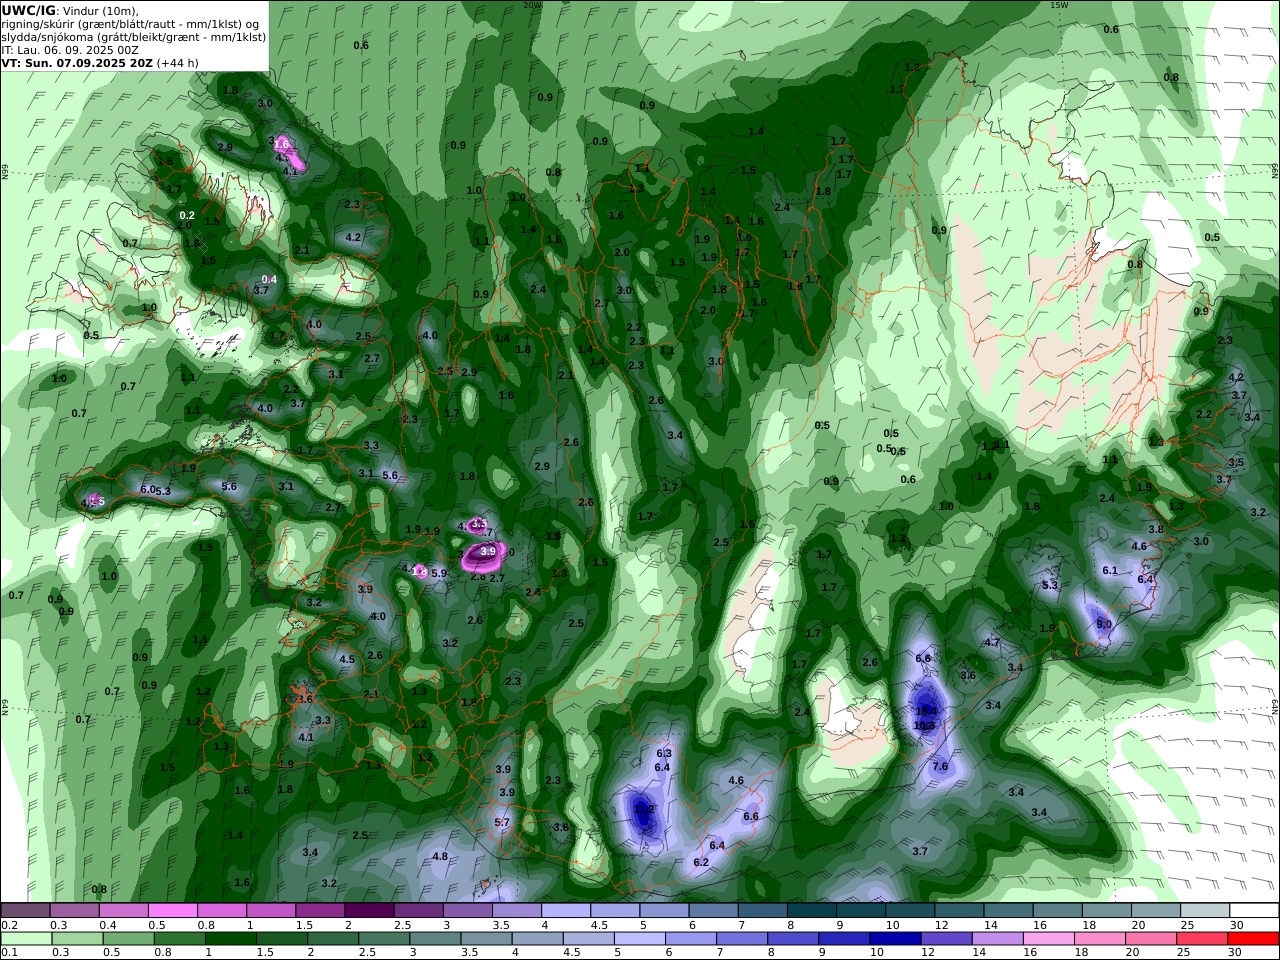Viewport: 1280px width, 960px height.
Task: Click white '1.6' inside pink snow blob
Action: pos(282,145)
